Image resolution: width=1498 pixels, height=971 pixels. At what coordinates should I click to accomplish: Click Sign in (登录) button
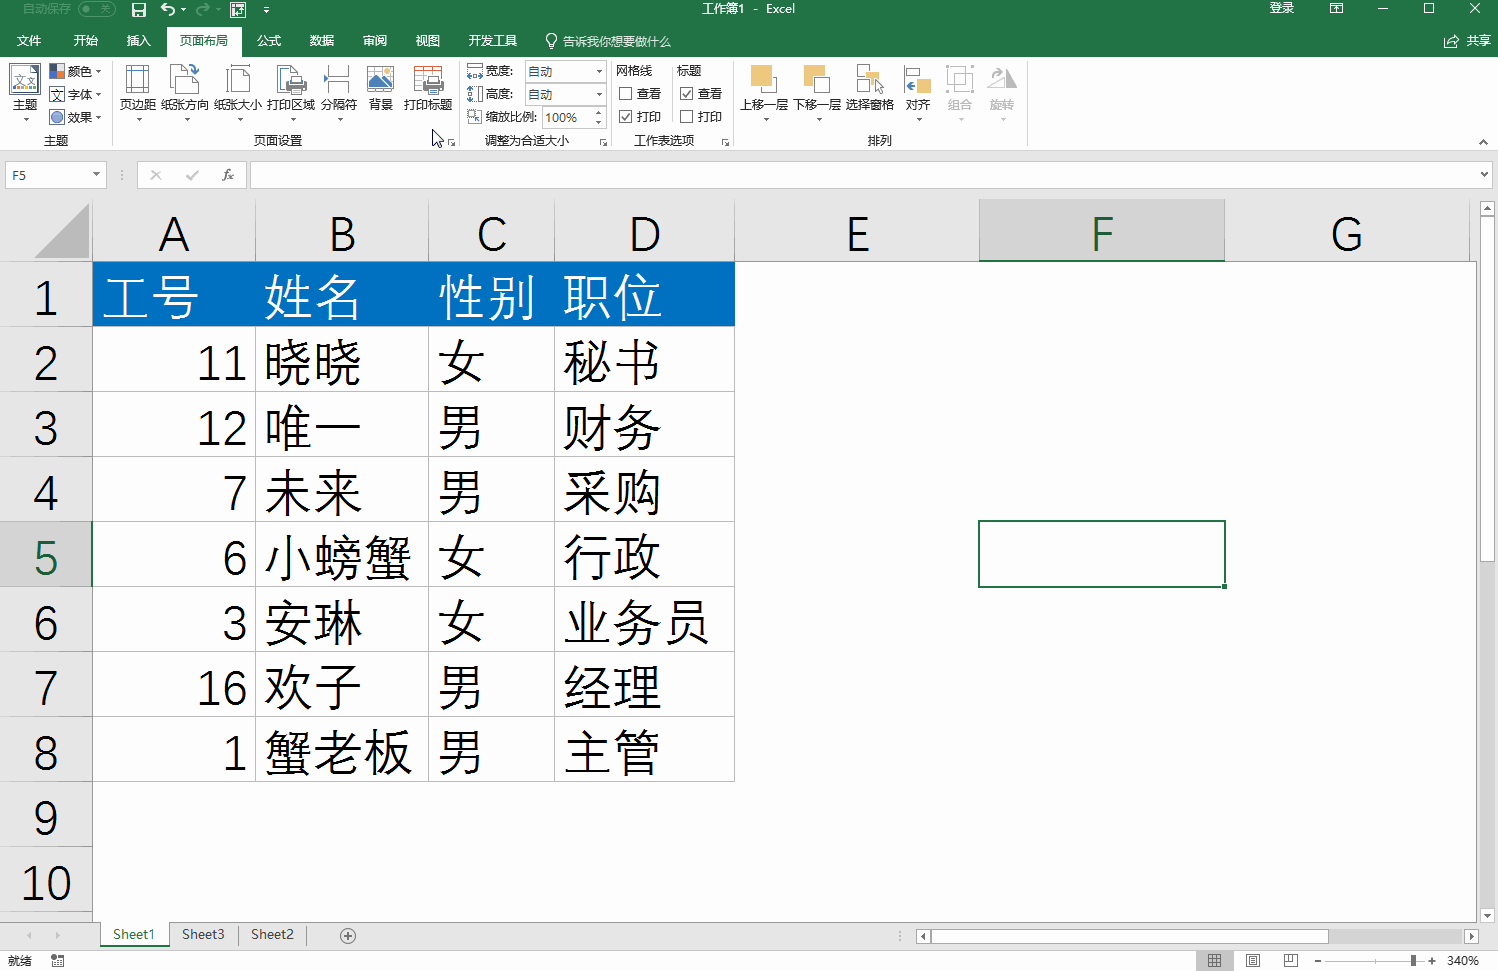tap(1282, 9)
